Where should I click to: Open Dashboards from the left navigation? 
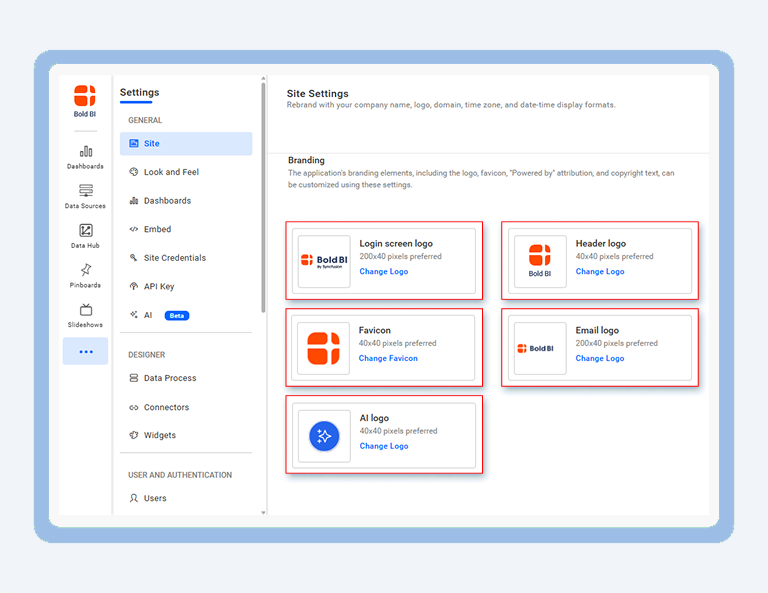click(x=85, y=158)
